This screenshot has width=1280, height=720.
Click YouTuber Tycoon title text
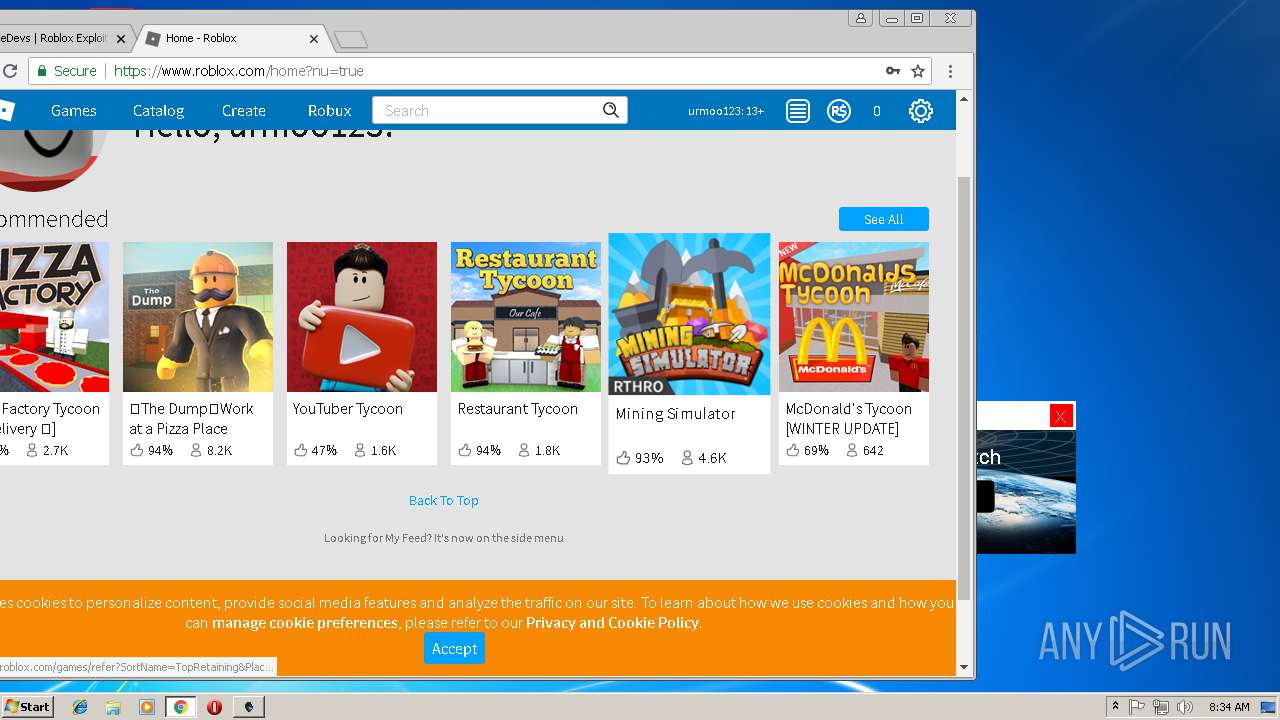point(348,408)
